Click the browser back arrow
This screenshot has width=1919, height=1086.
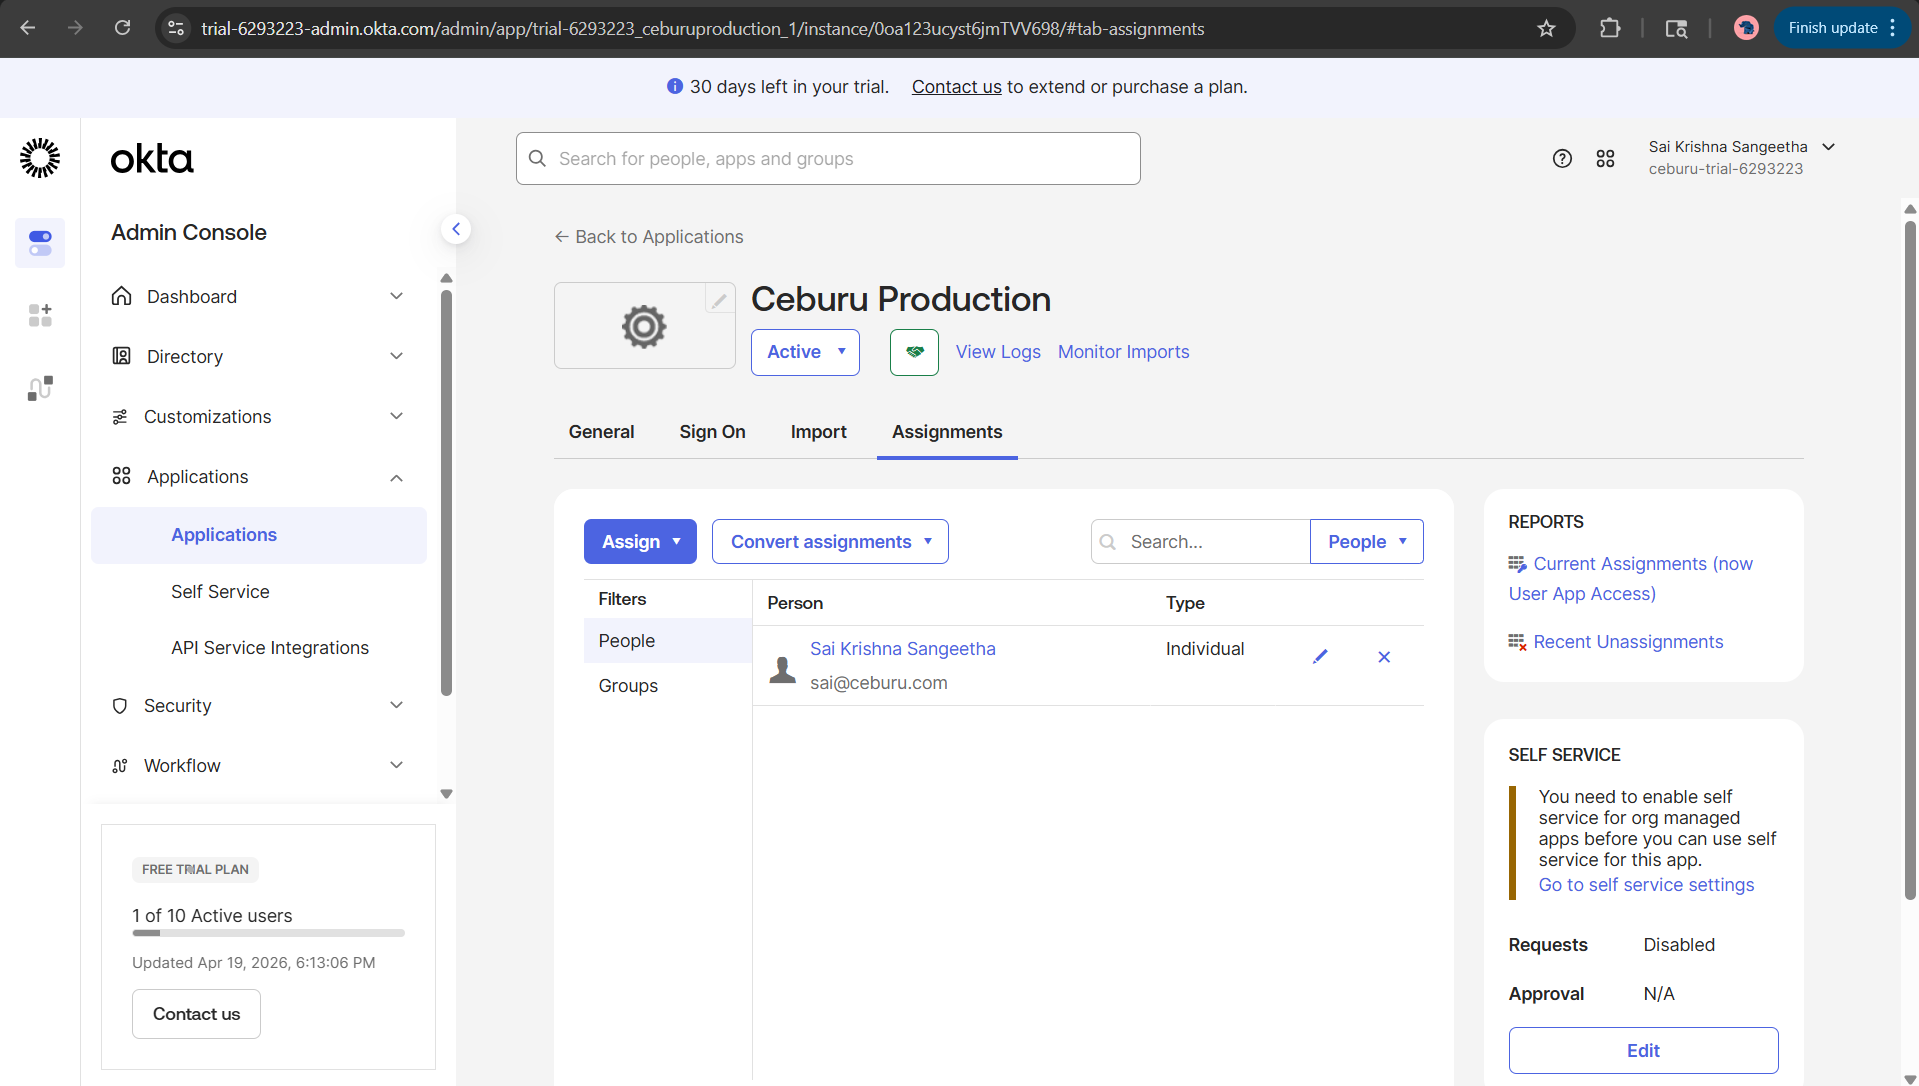[x=28, y=28]
